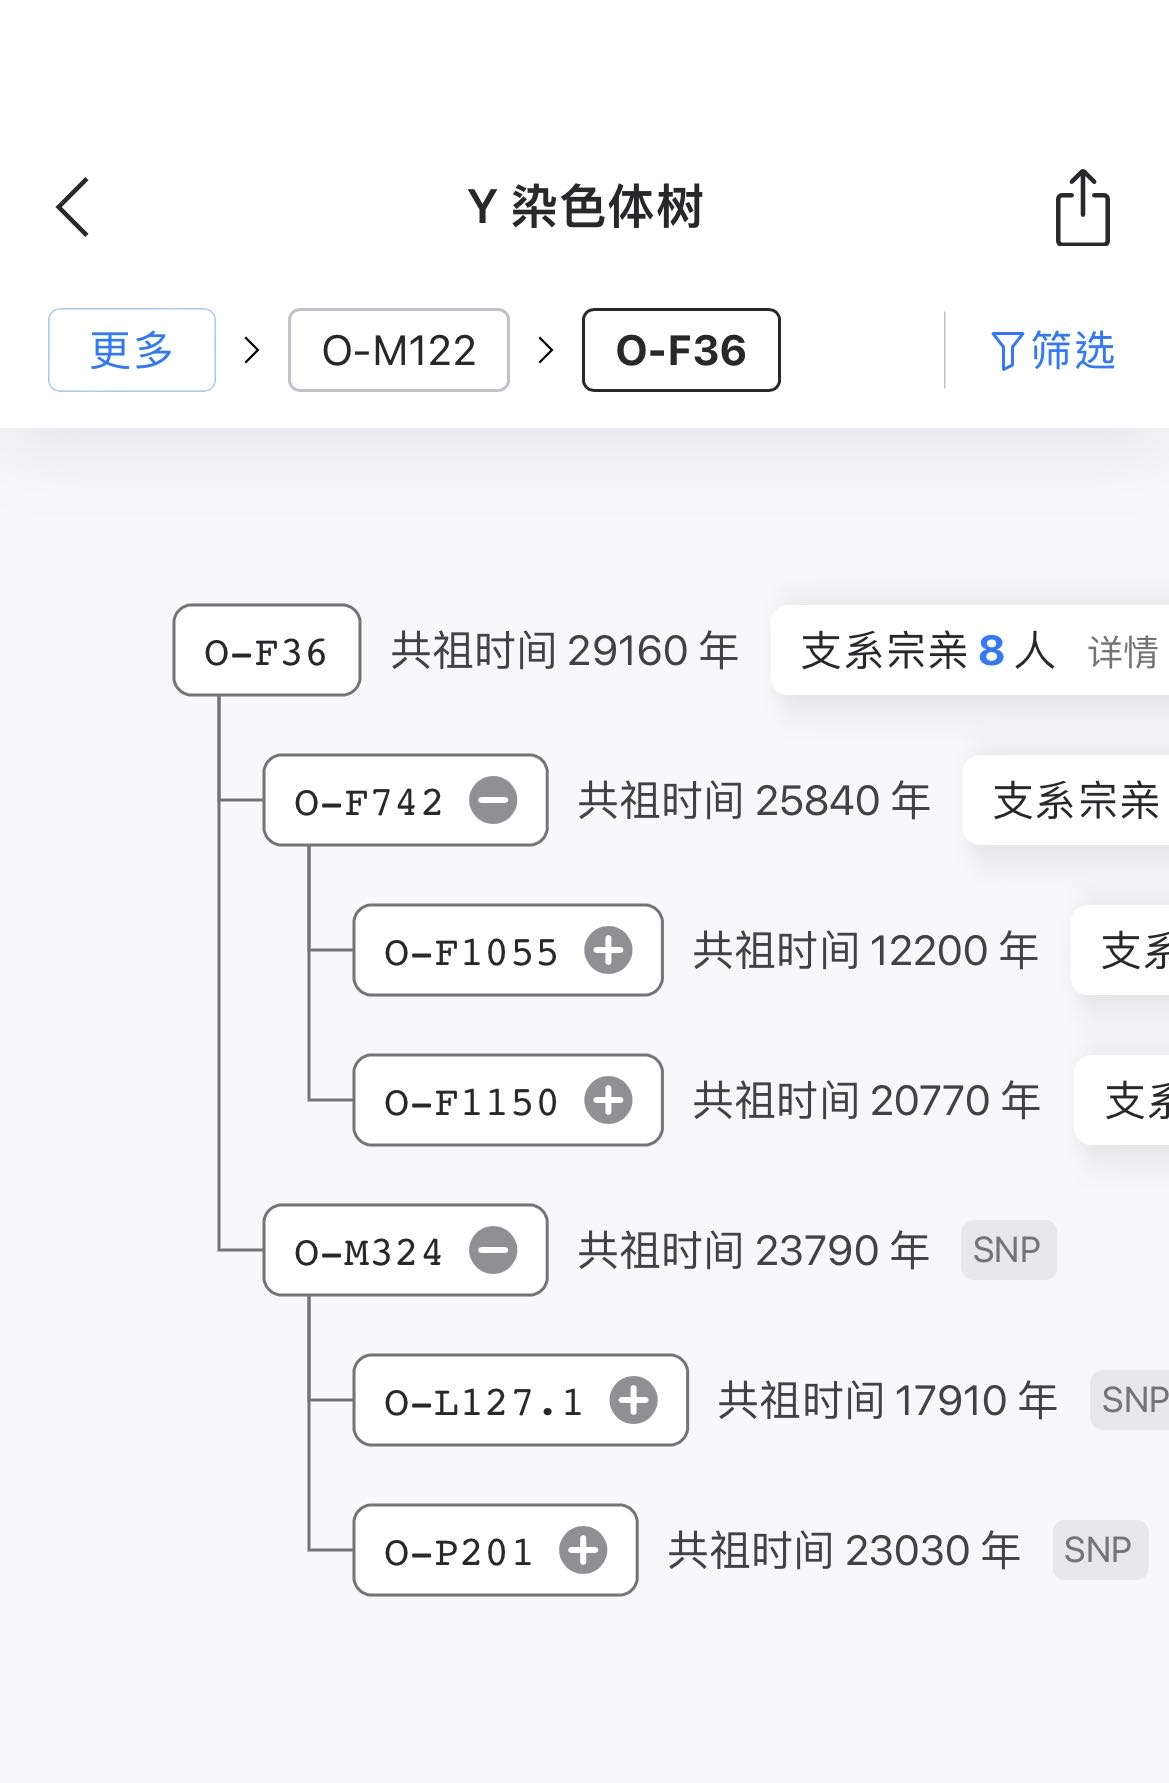This screenshot has width=1169, height=1783.
Task: Tap the filter funnel 筛选 icon
Action: (1006, 351)
